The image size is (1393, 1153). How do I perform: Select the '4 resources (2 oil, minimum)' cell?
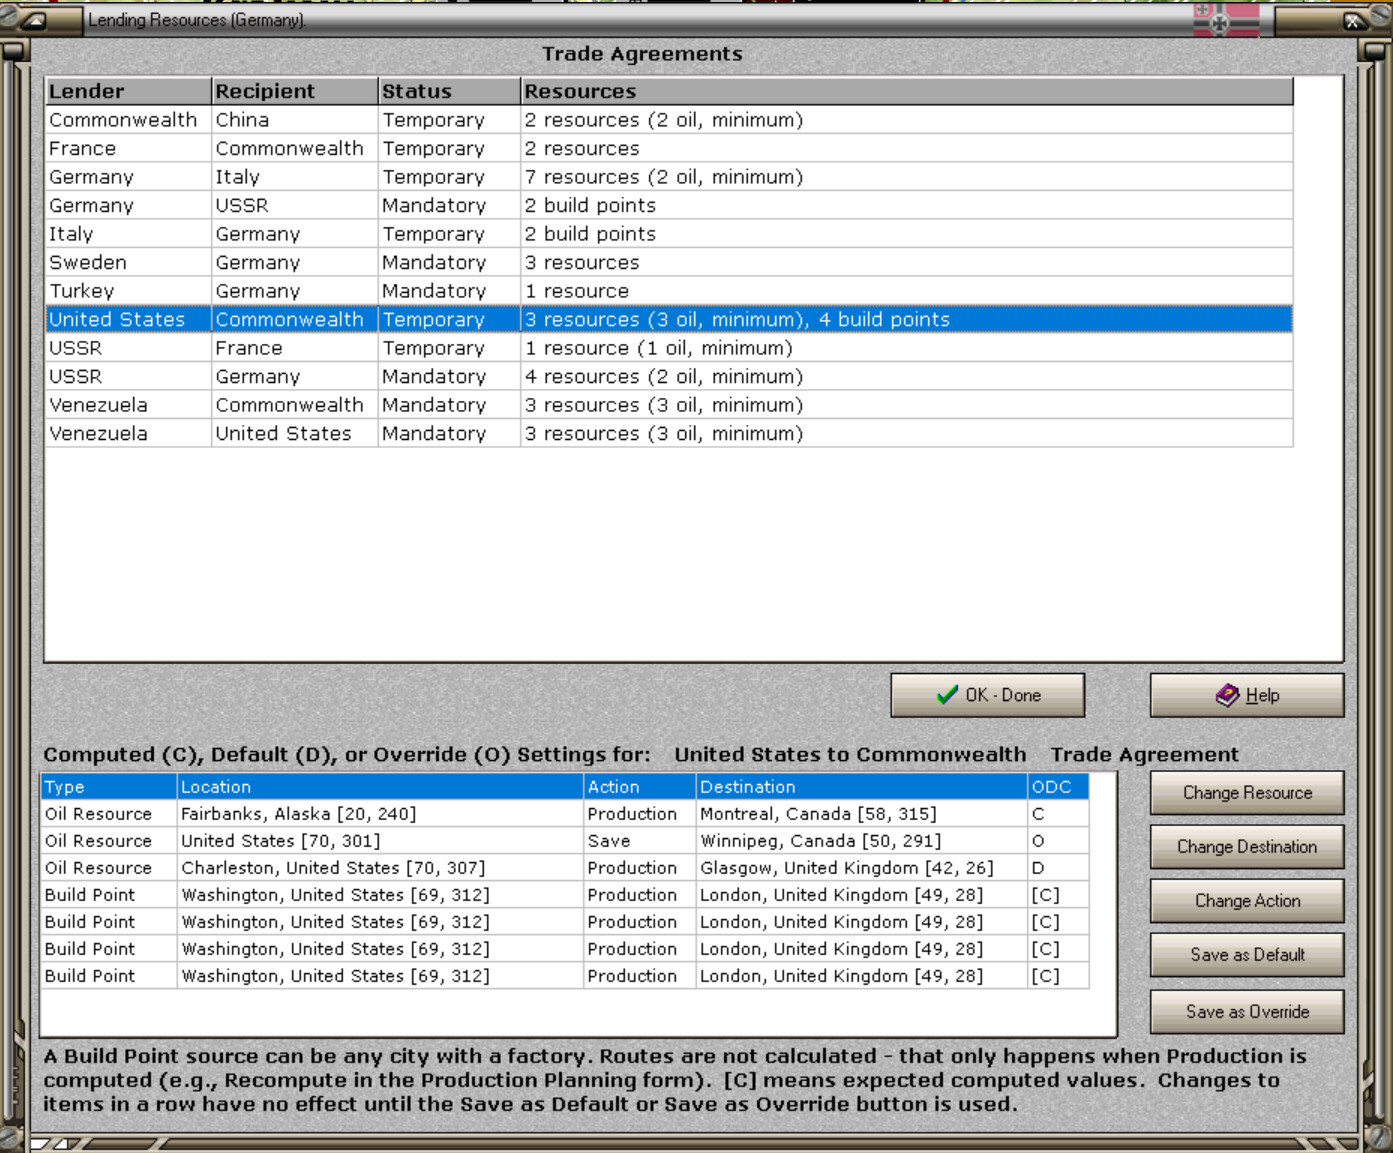[x=907, y=377]
